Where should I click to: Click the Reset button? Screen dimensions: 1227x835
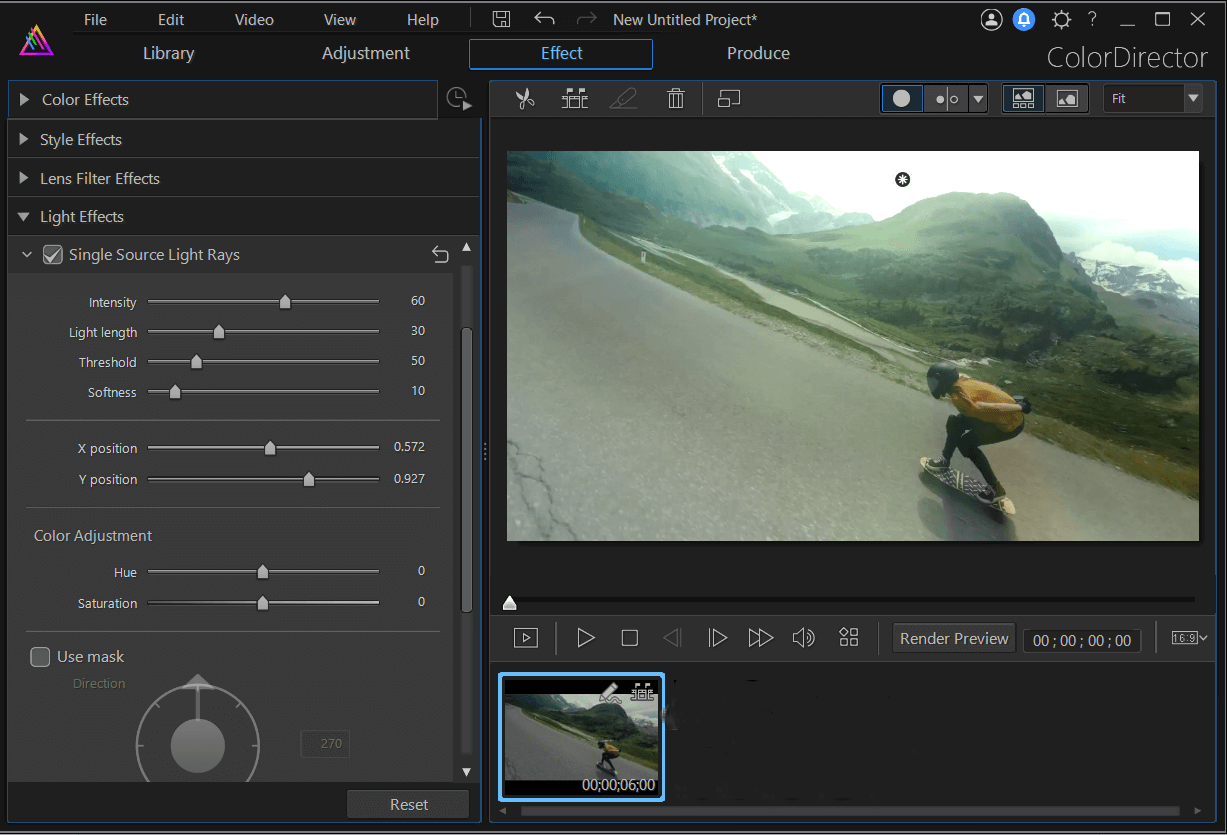pos(408,804)
